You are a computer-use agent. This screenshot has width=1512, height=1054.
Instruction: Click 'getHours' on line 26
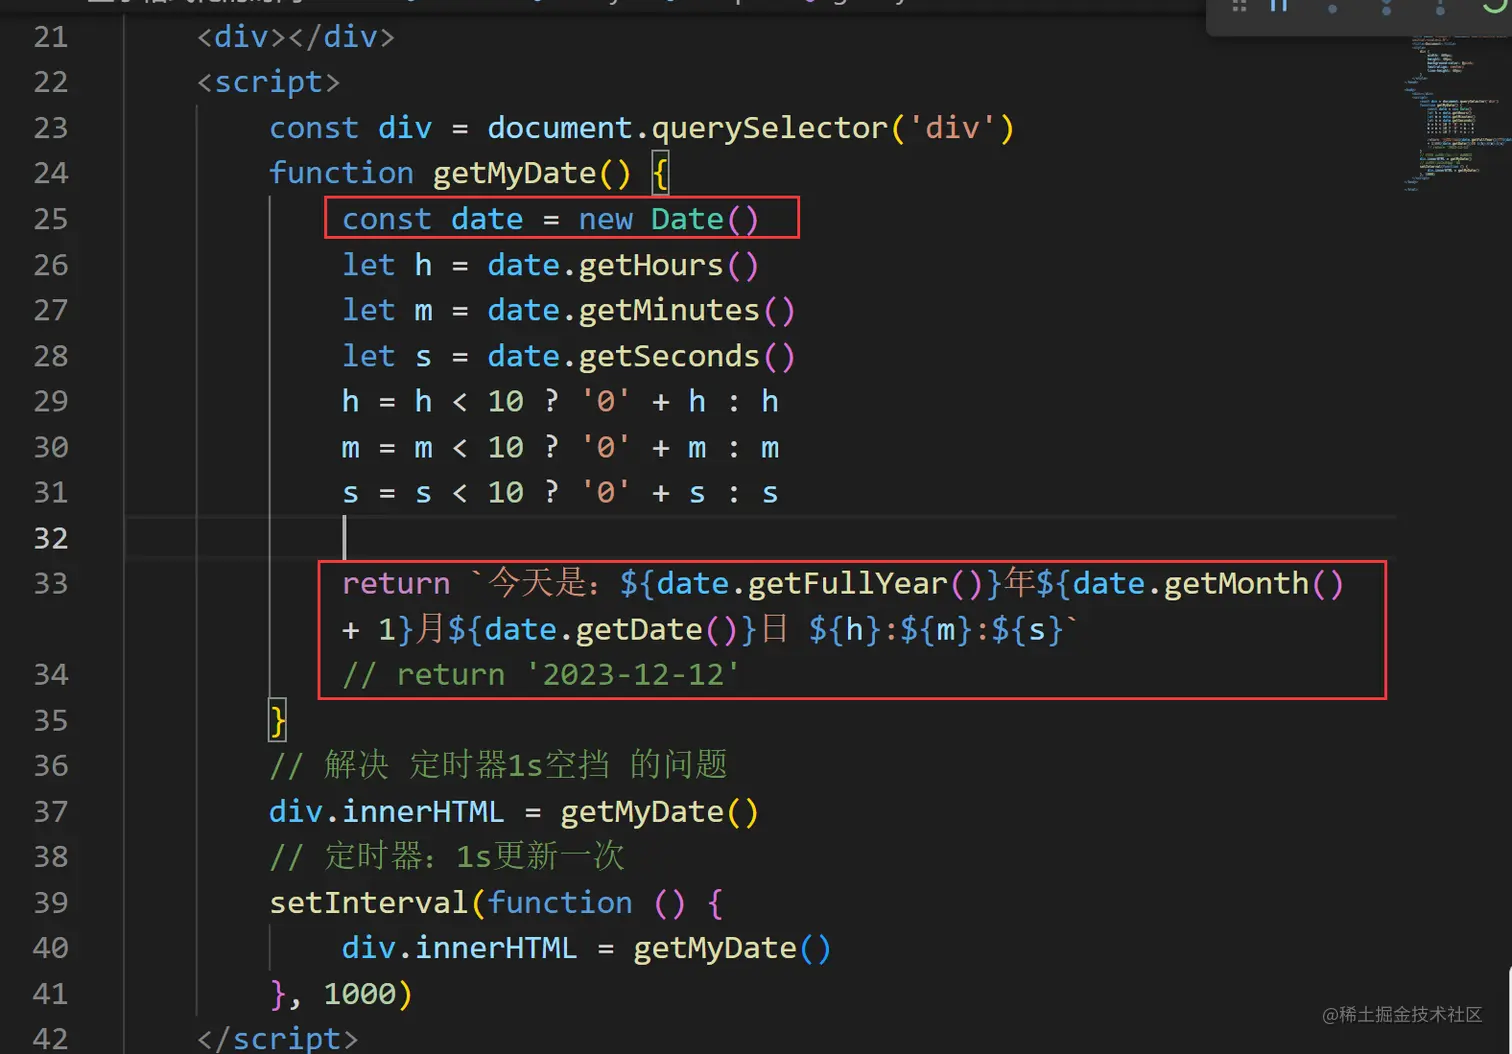coord(651,265)
